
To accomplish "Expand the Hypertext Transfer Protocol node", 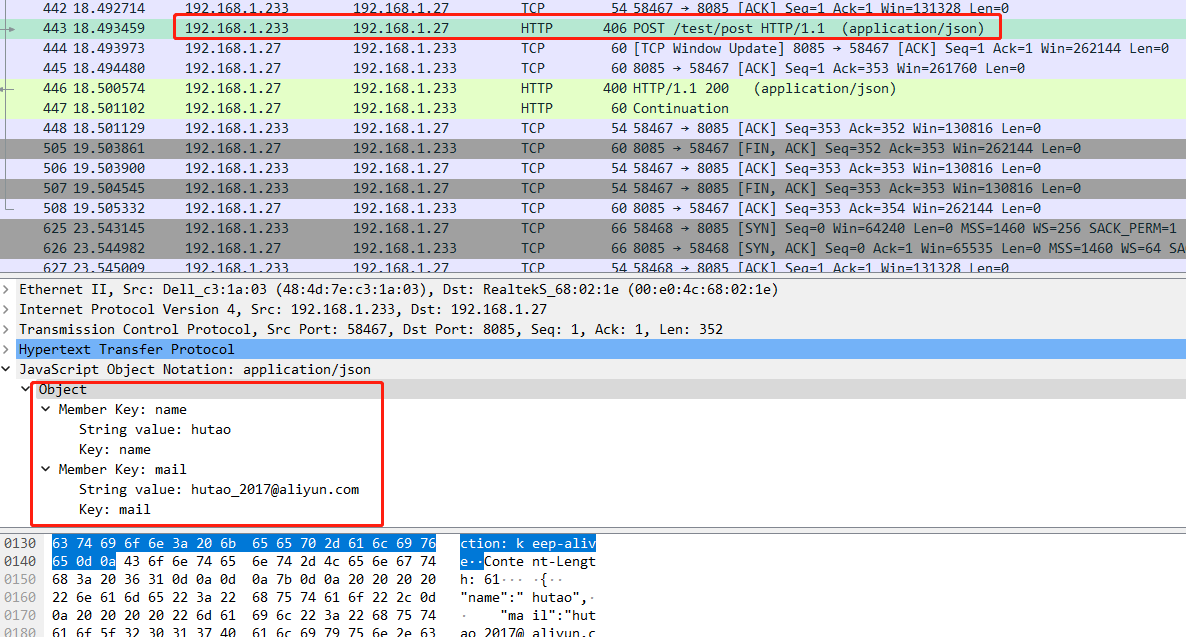I will click(x=8, y=349).
